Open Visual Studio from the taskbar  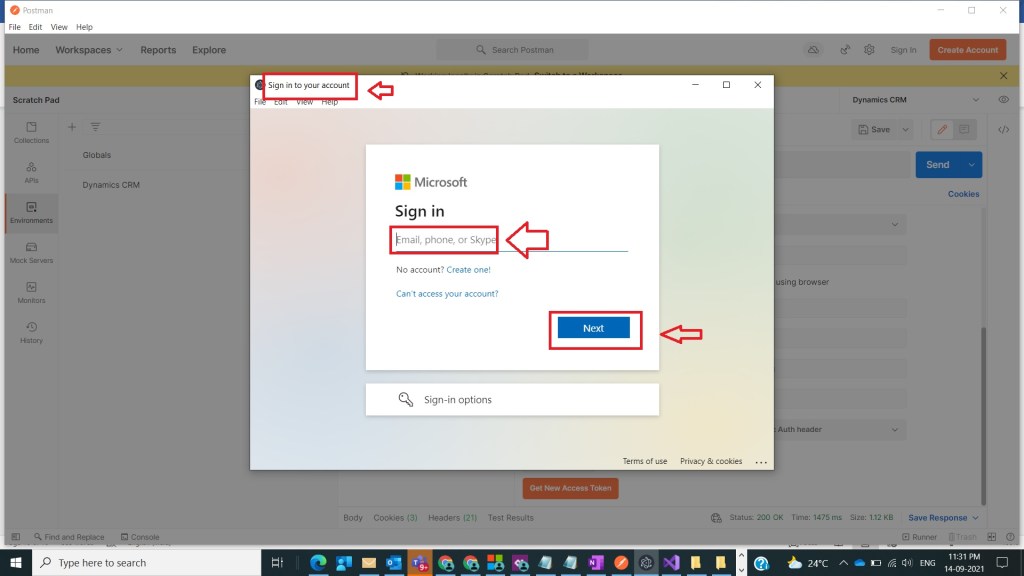tap(670, 563)
